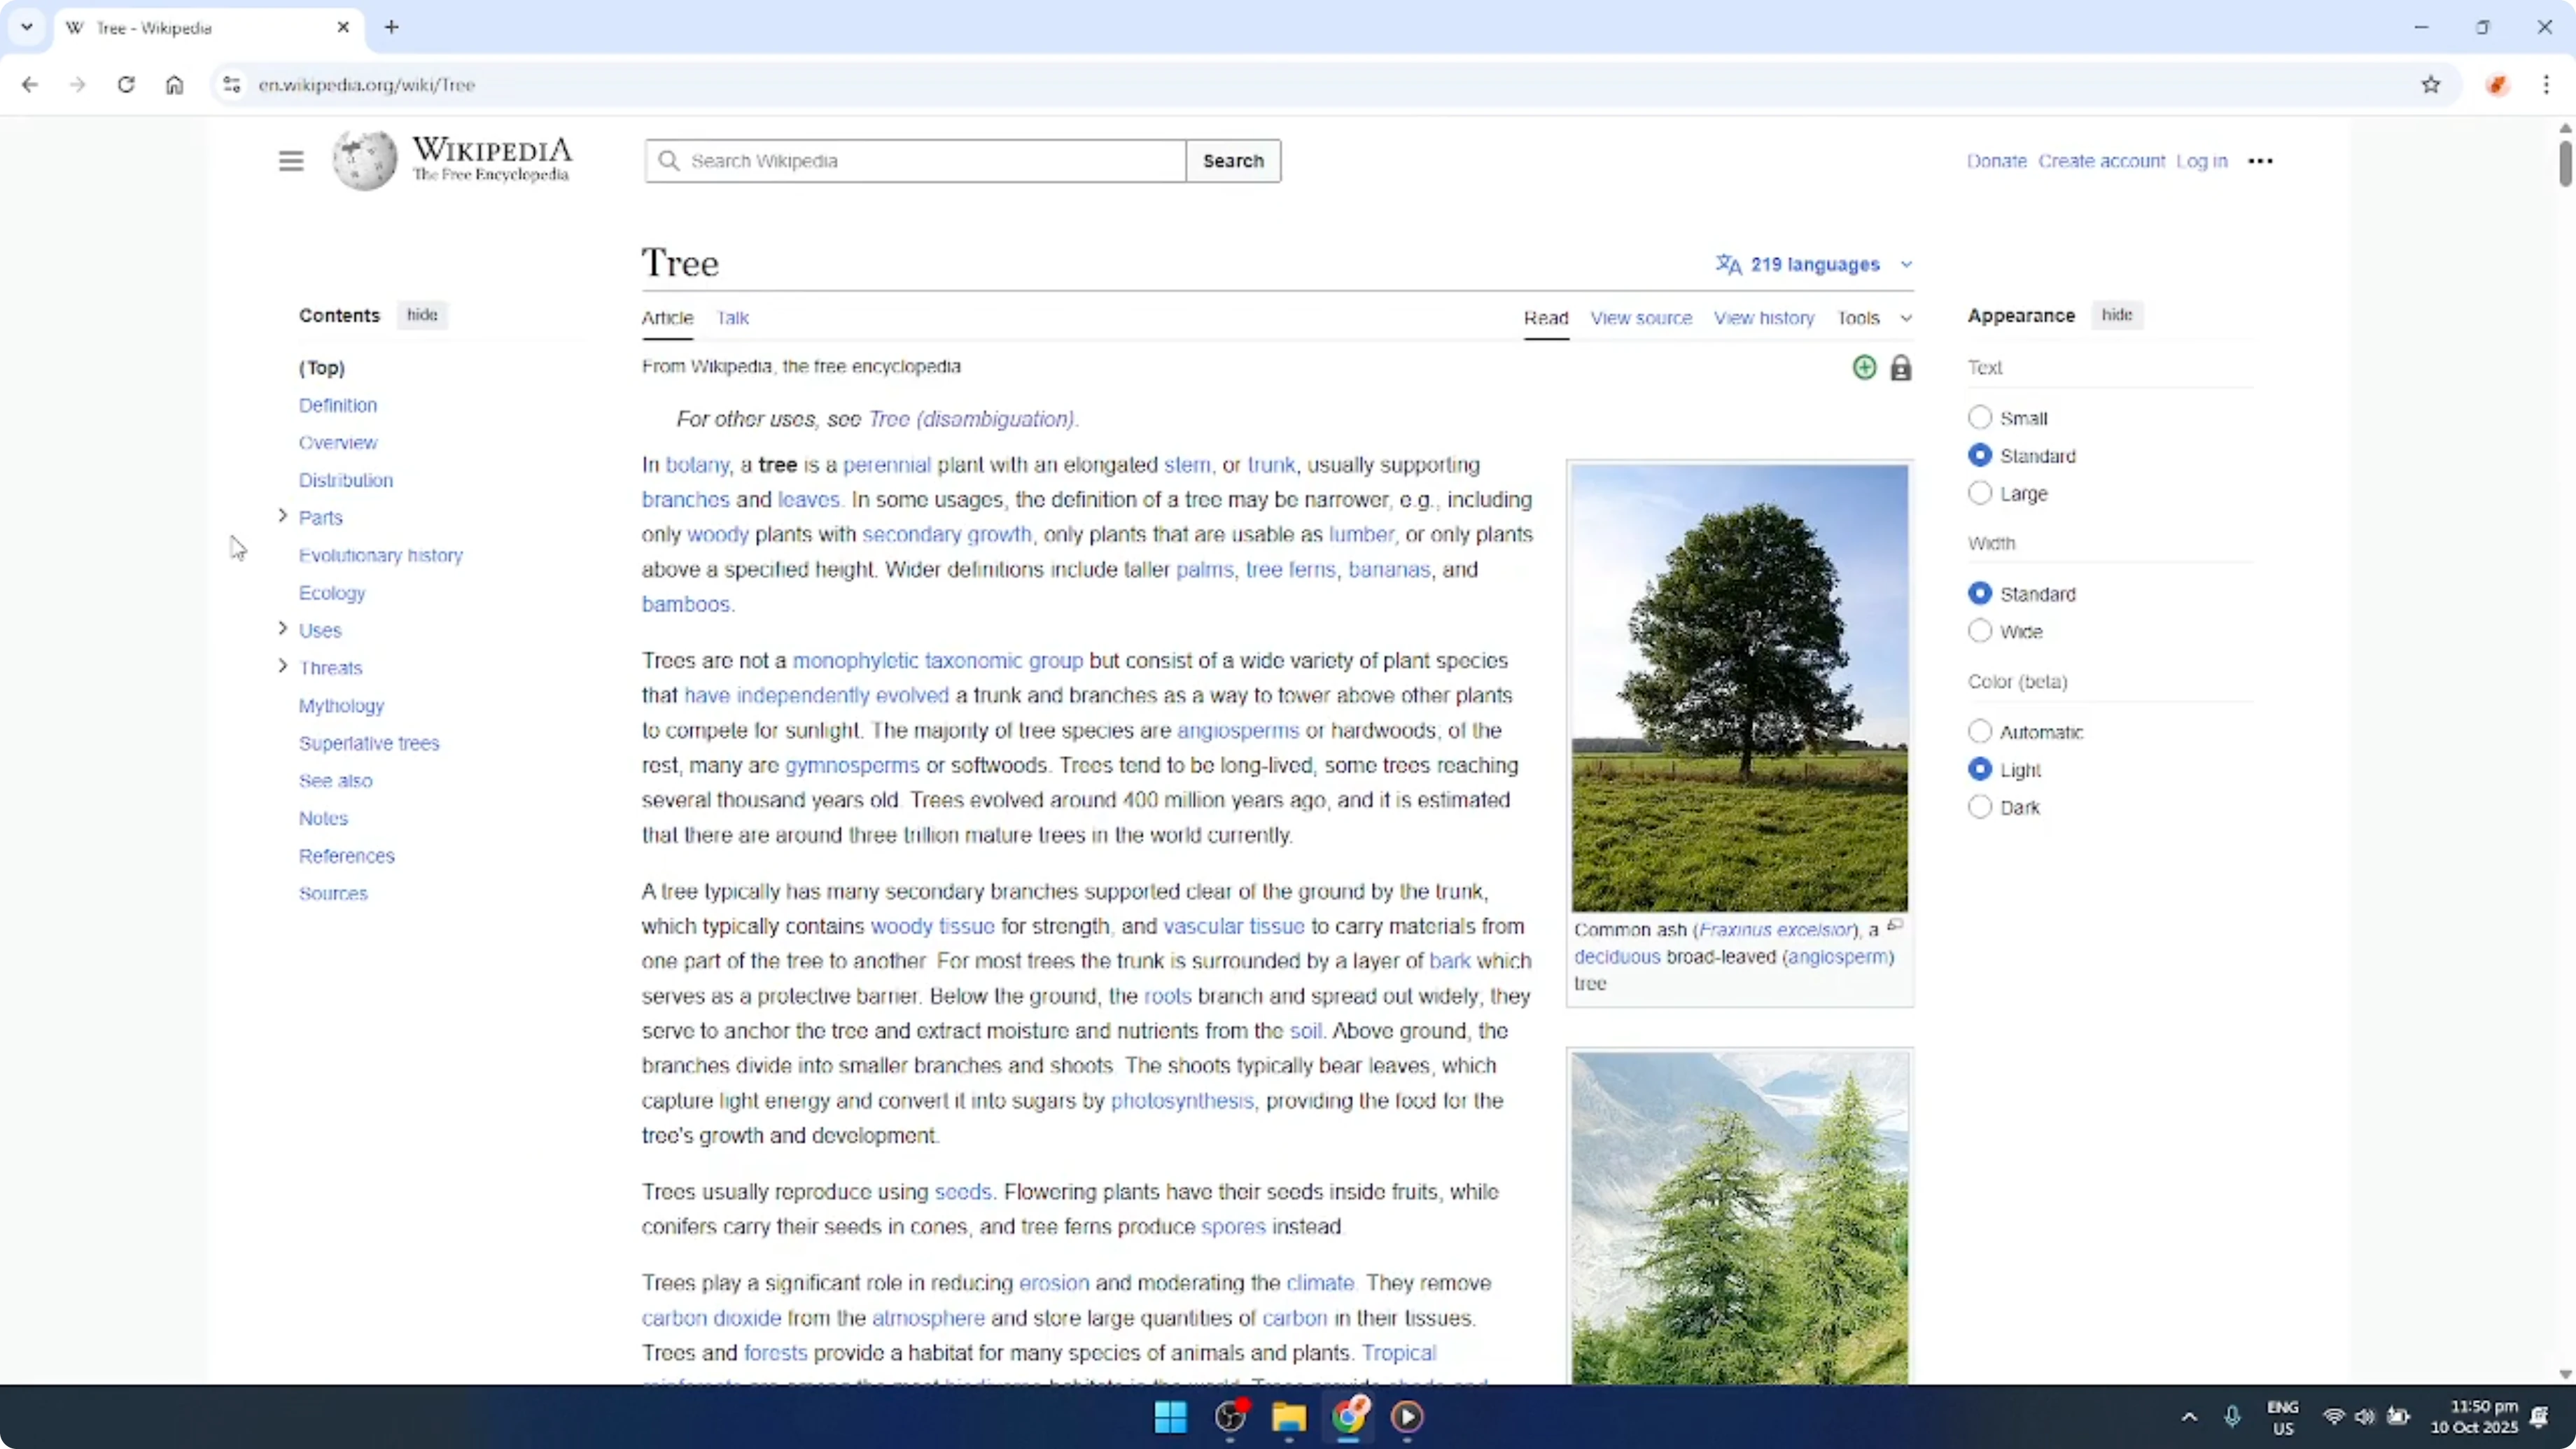
Task: Enable Dark color mode
Action: (x=1980, y=807)
